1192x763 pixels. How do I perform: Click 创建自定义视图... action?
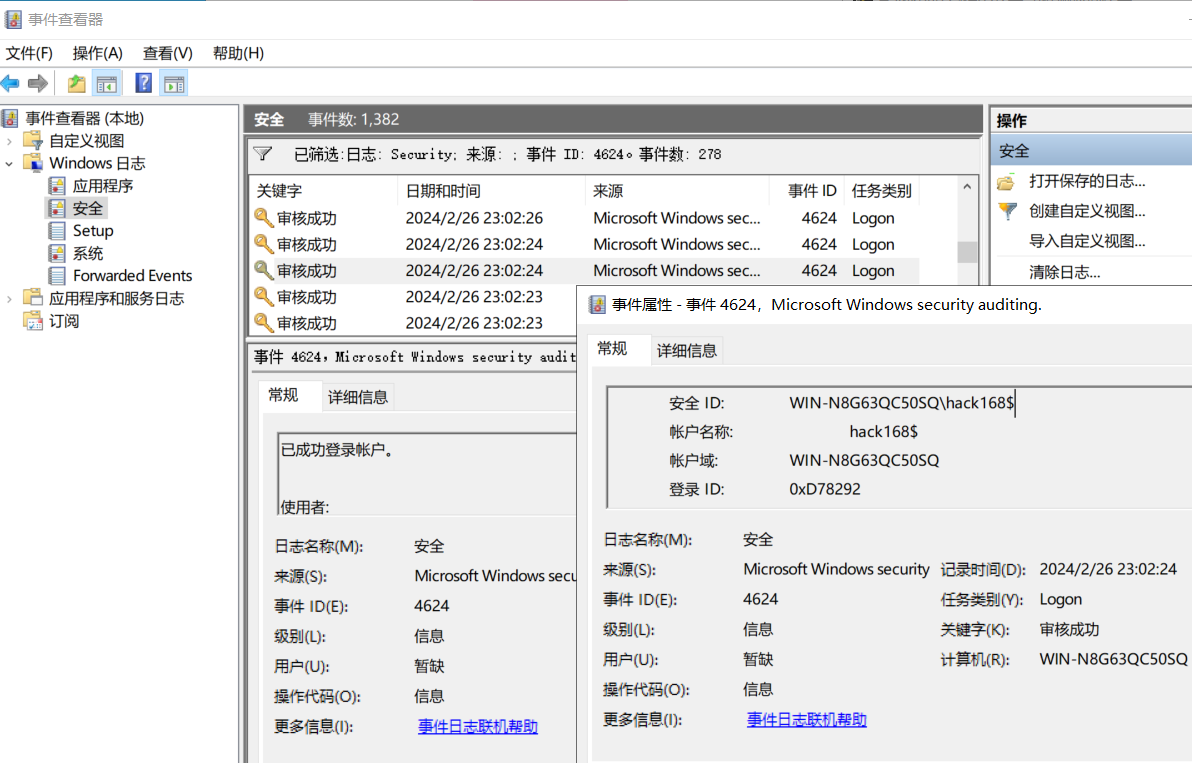pos(1087,211)
